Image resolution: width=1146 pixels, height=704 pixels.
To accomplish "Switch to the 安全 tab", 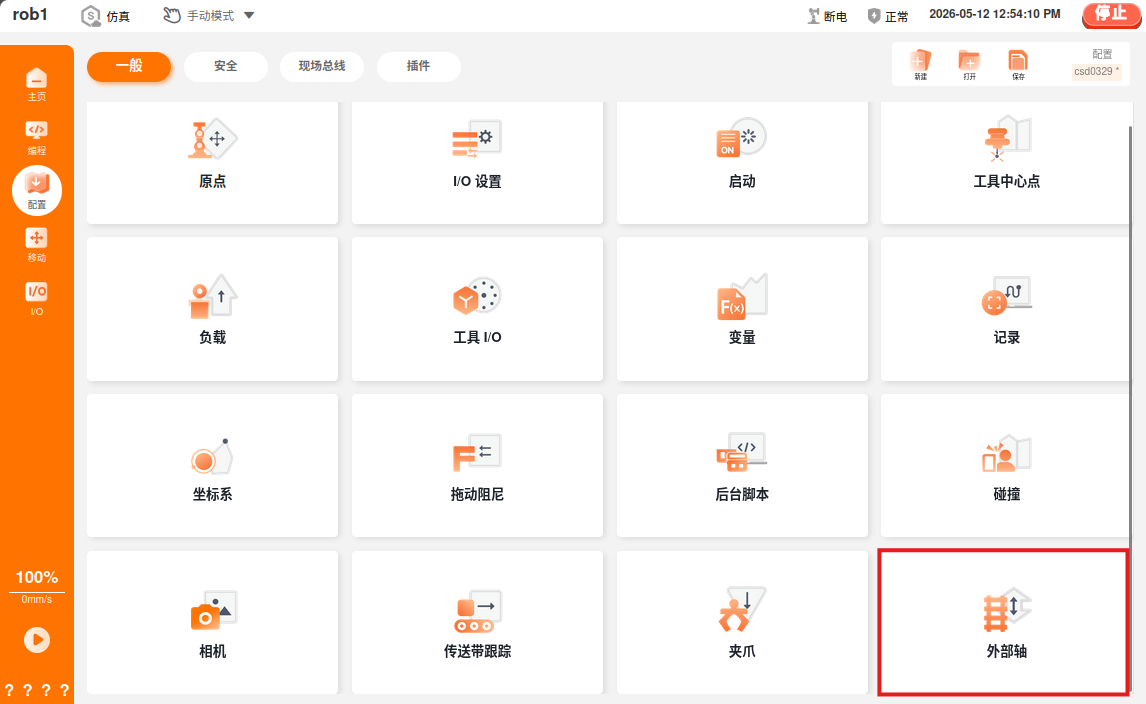I will [x=225, y=66].
